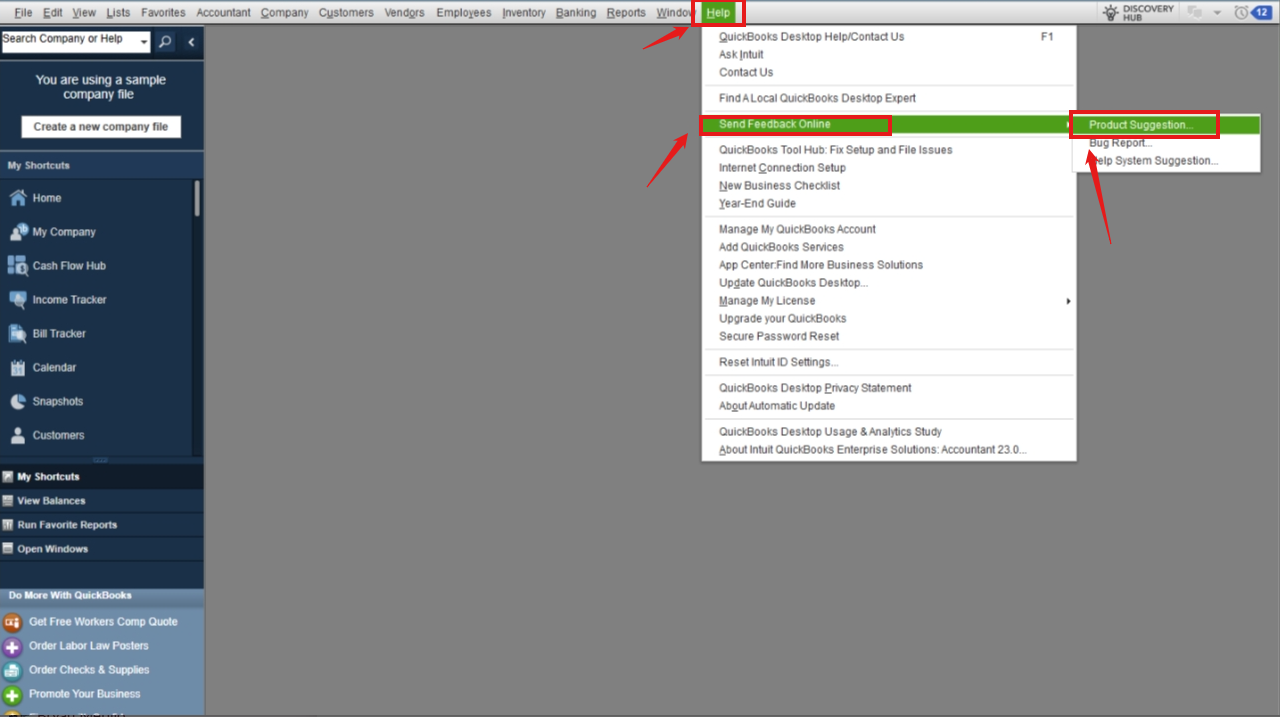This screenshot has height=717, width=1280.
Task: Open the Discovery Hub lightbulb
Action: [x=1110, y=13]
